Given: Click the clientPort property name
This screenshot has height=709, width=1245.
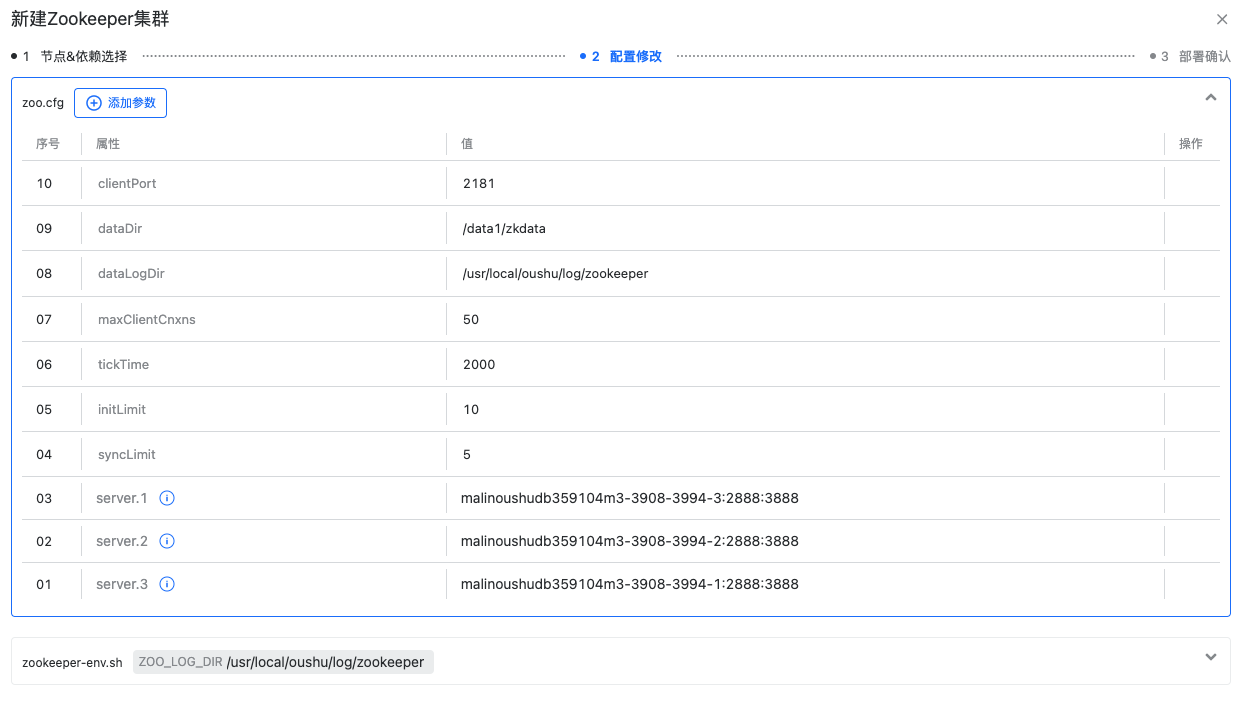Looking at the screenshot, I should click(127, 184).
